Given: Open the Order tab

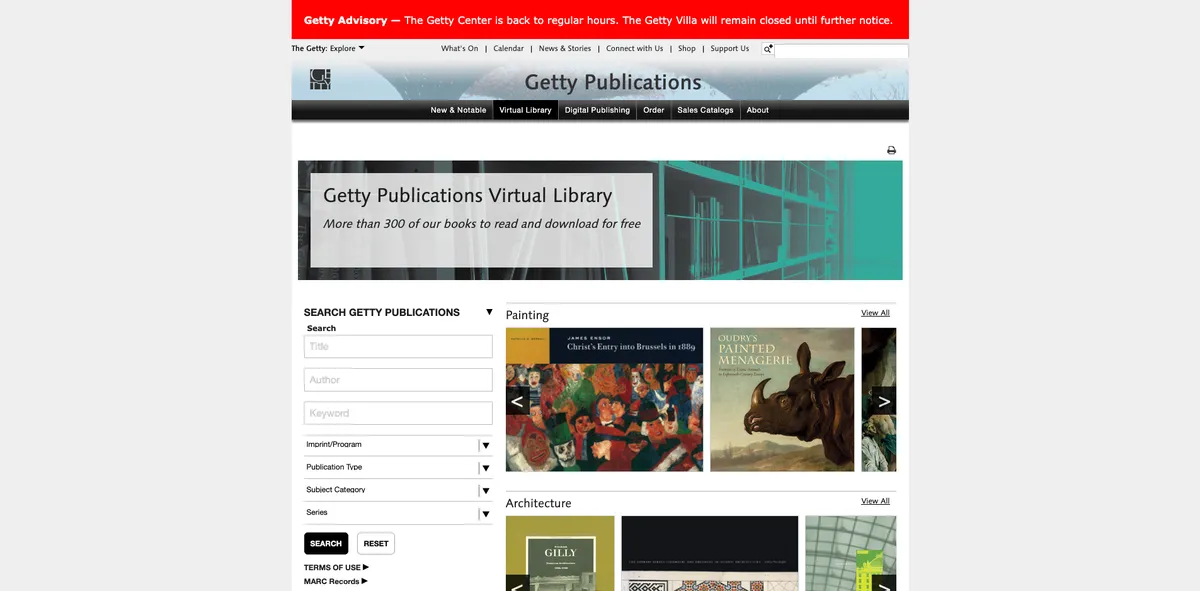Looking at the screenshot, I should (654, 110).
